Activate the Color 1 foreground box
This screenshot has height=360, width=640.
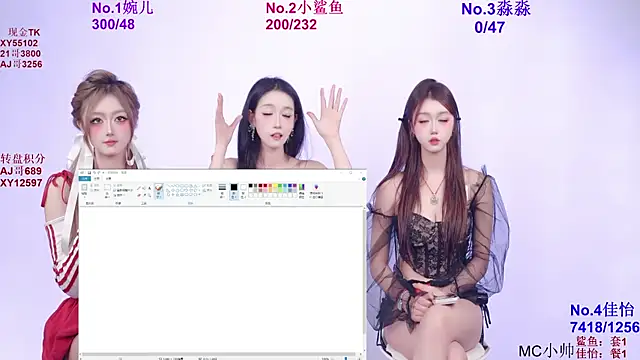234,191
